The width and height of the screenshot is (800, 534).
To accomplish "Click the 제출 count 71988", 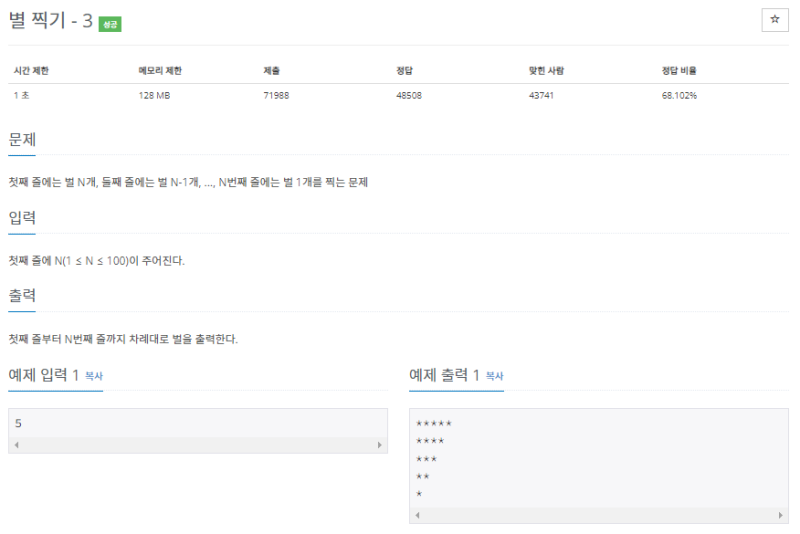I will (276, 95).
